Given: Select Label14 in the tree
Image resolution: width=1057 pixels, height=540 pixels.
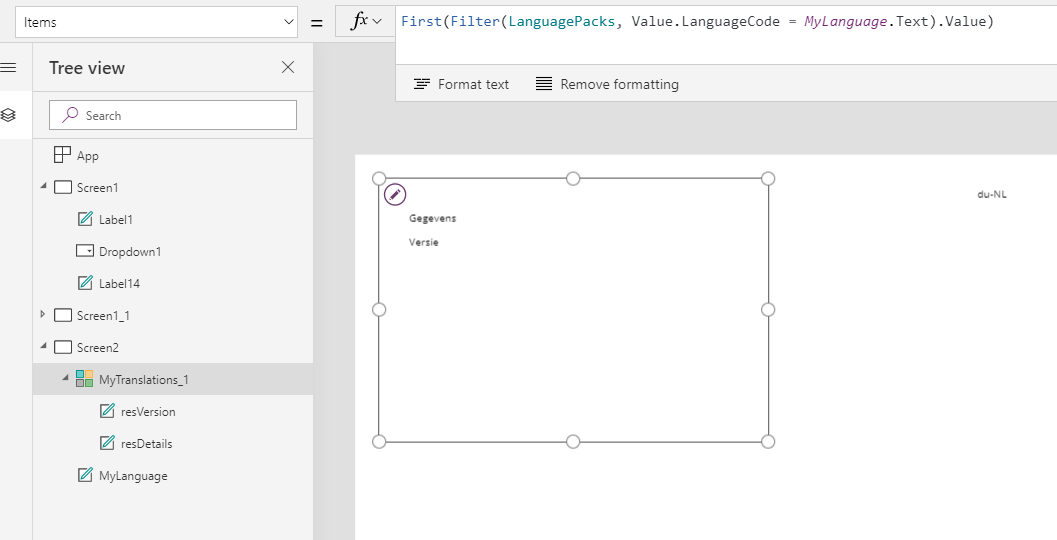Looking at the screenshot, I should pyautogui.click(x=119, y=284).
